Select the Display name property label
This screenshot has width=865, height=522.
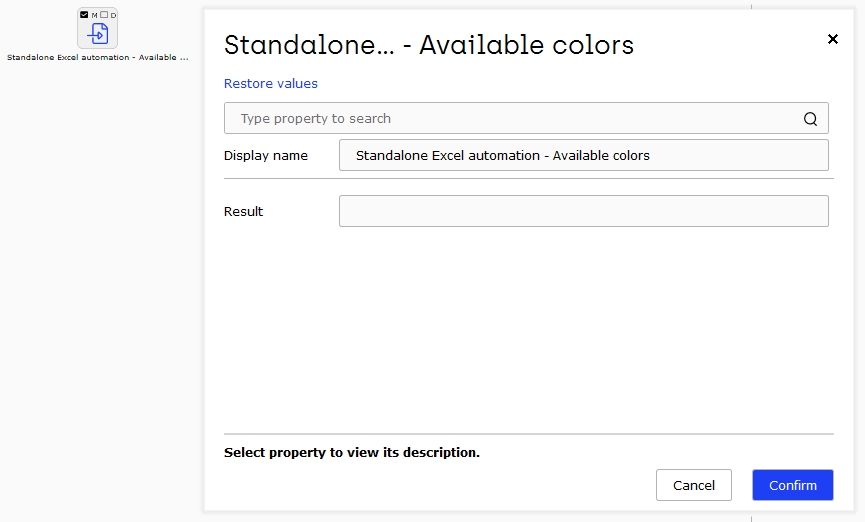[265, 156]
